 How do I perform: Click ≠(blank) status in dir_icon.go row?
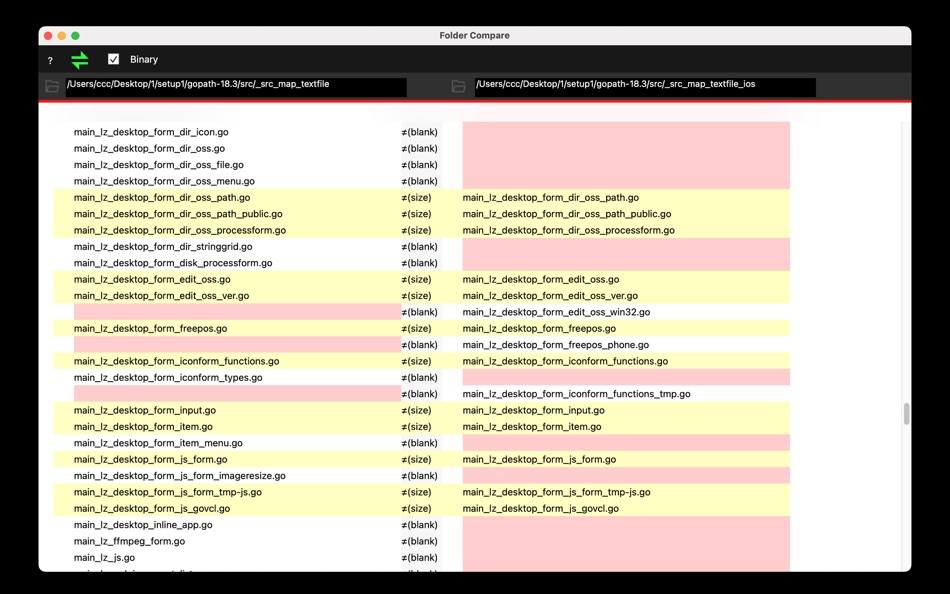click(419, 132)
